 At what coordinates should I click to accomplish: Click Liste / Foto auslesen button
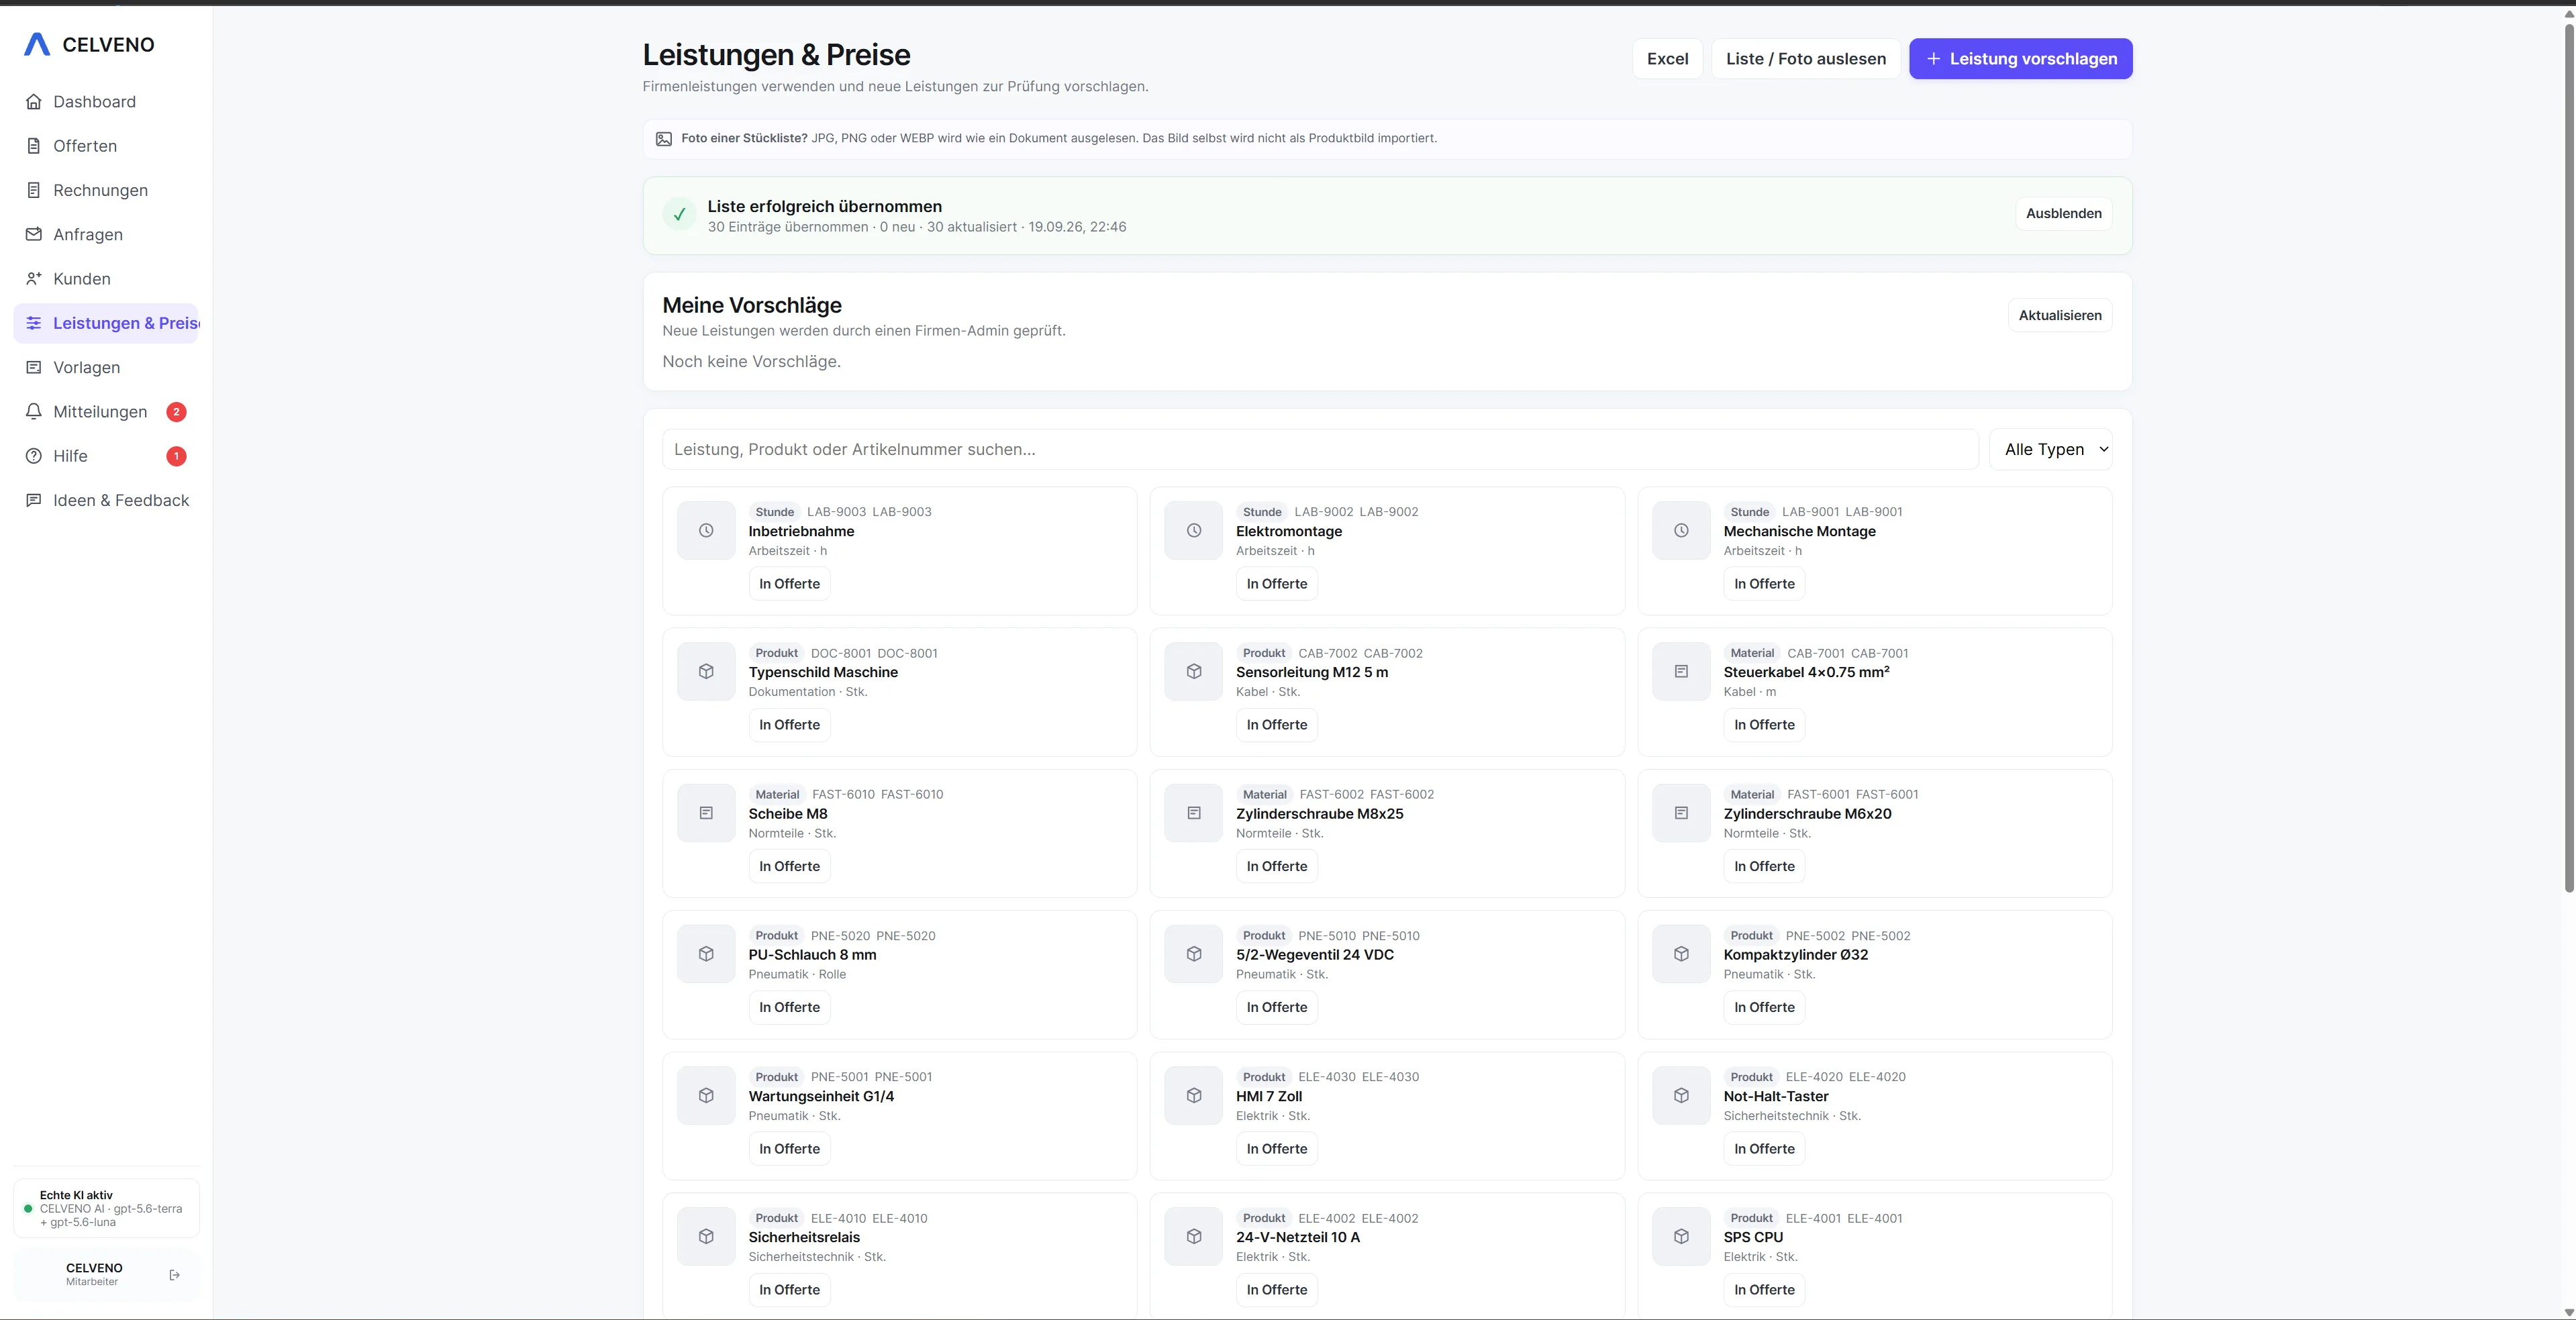pyautogui.click(x=1805, y=59)
